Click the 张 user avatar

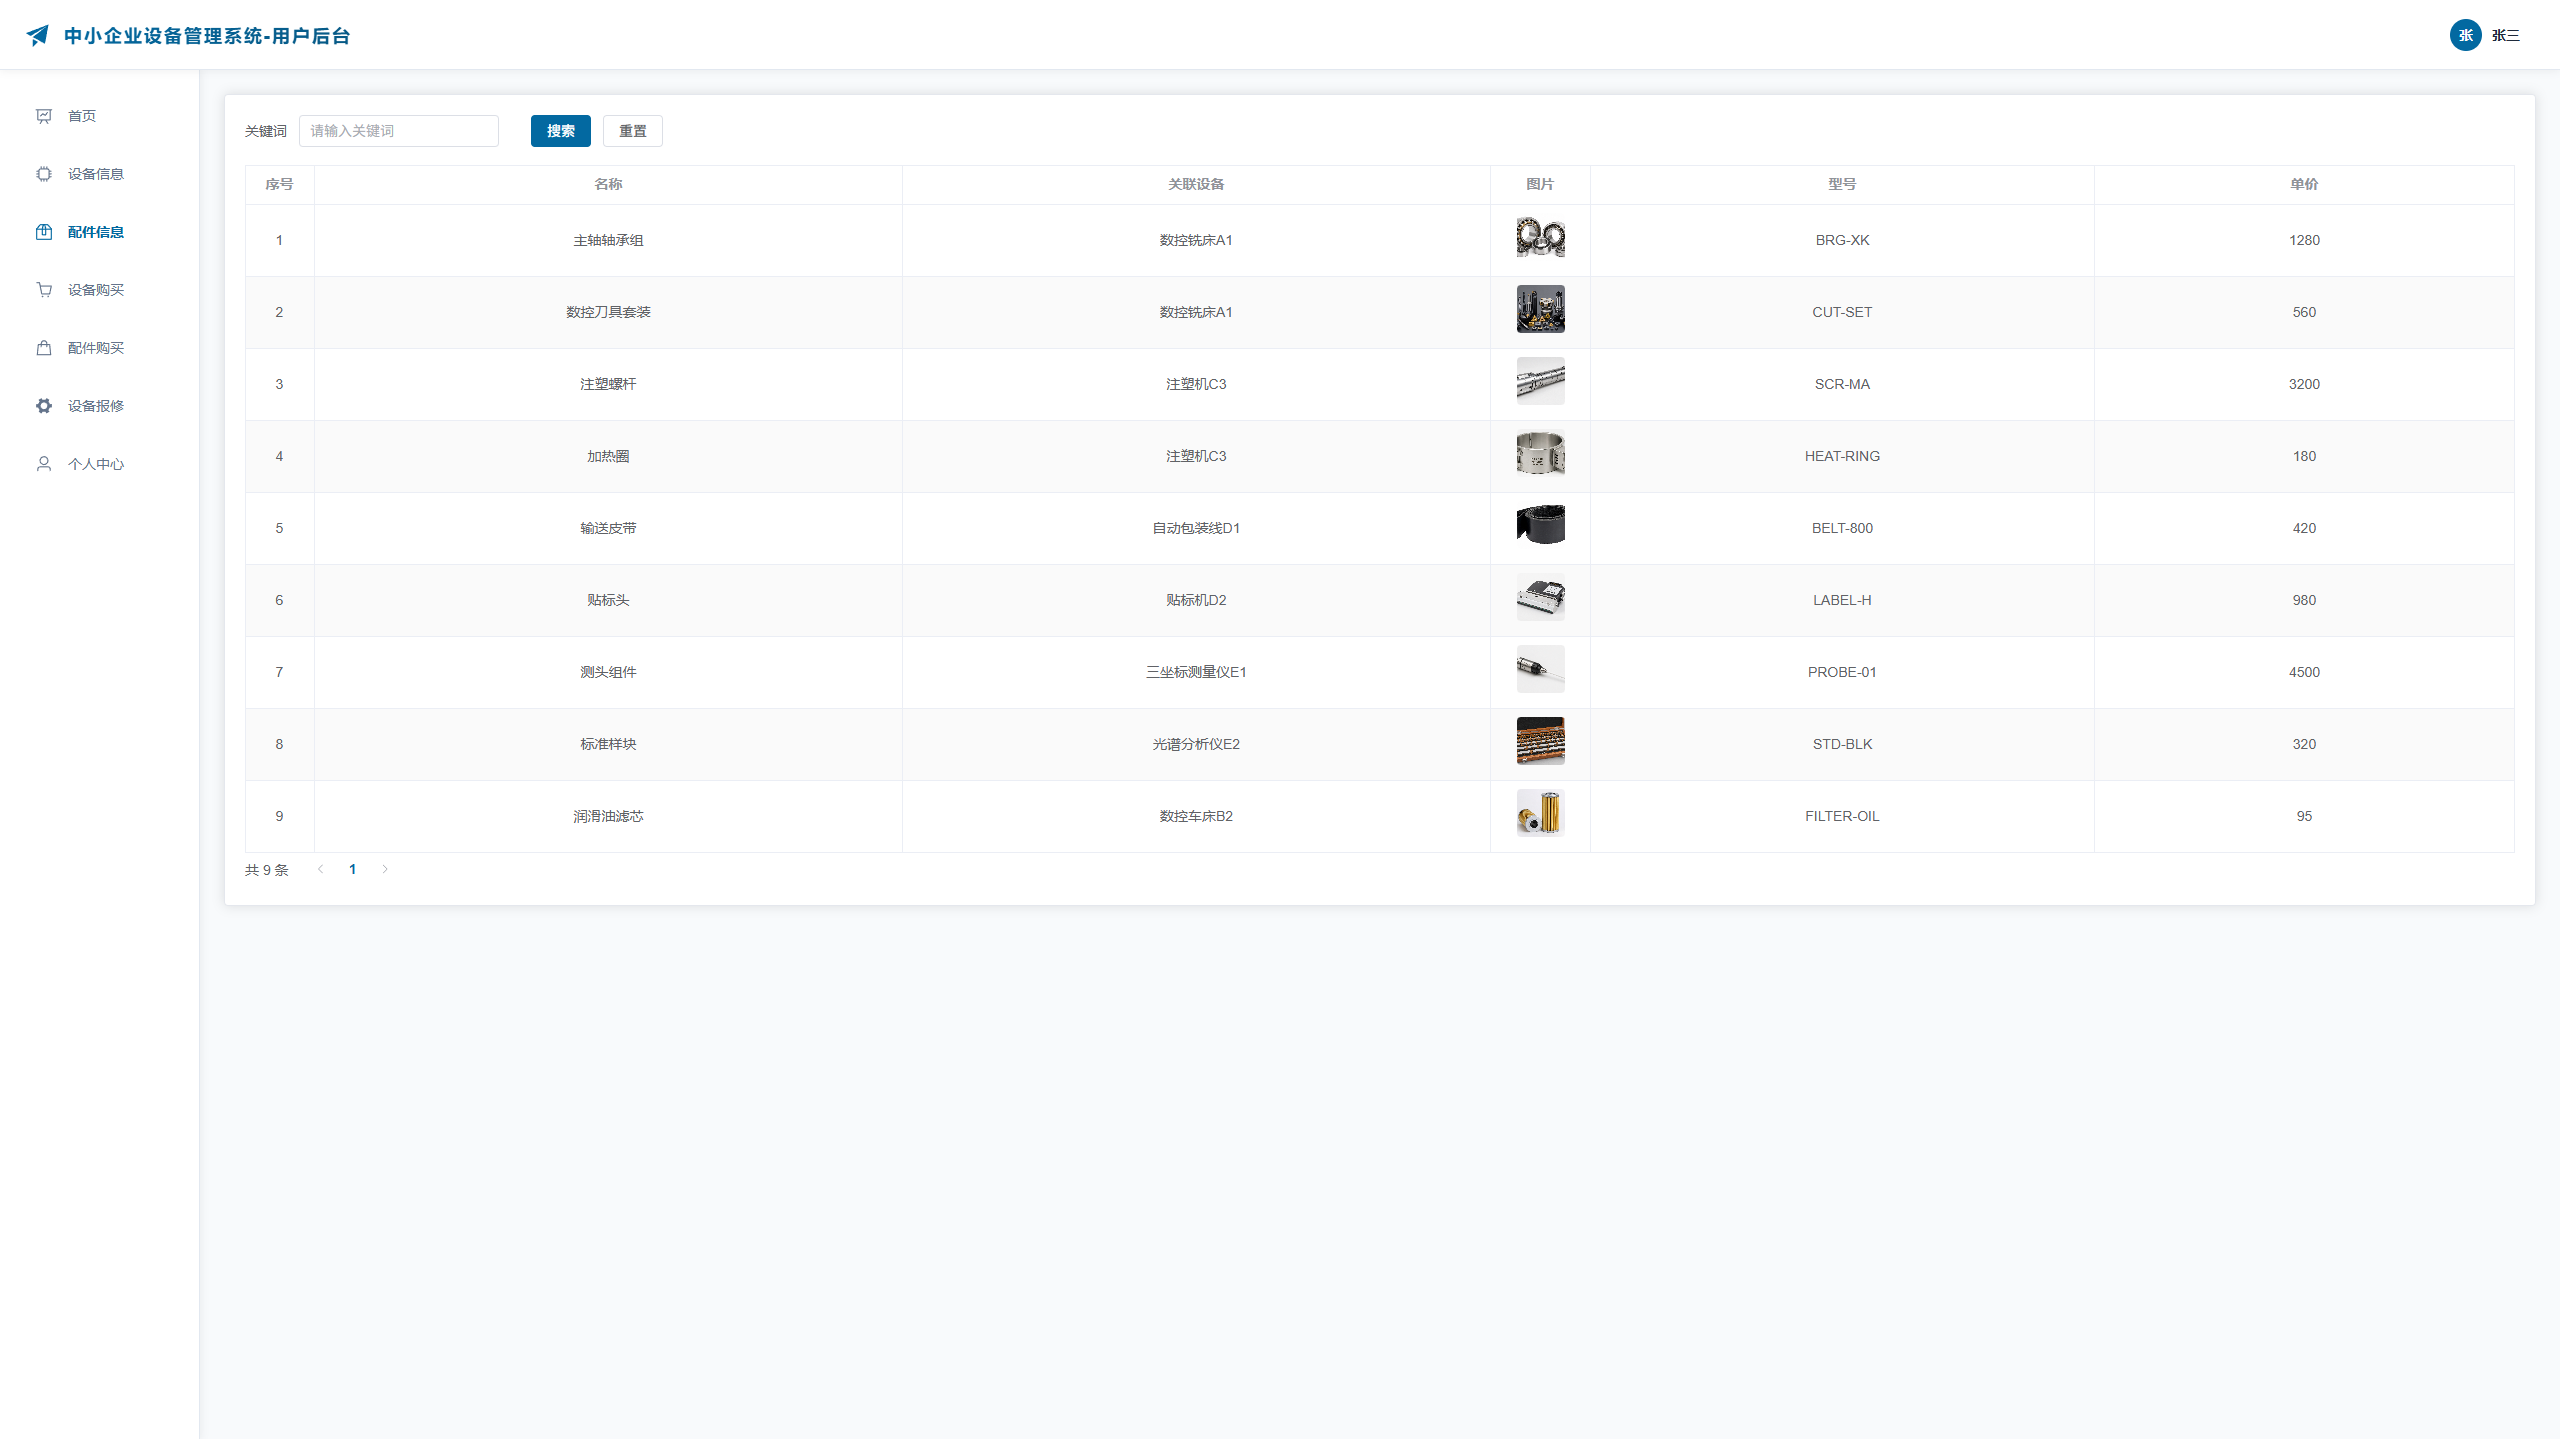(x=2465, y=35)
